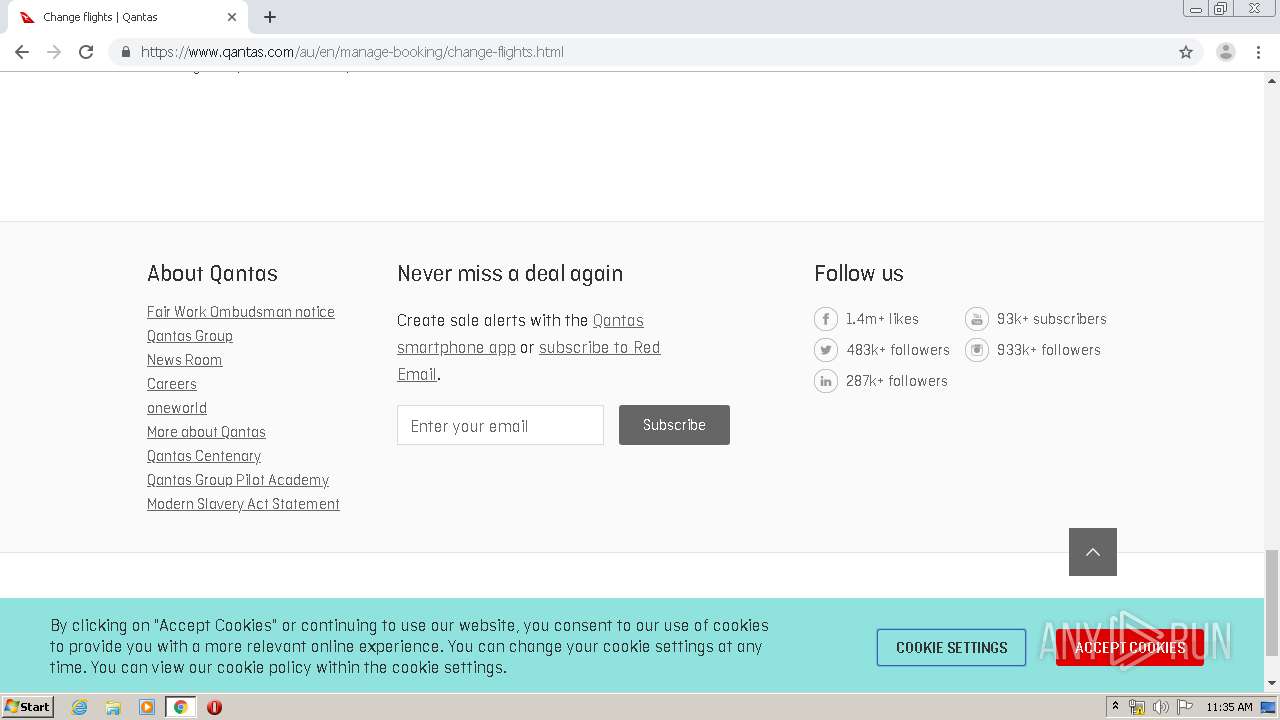Screen dimensions: 1280x720
Task: Reload the Qantas page
Action: [x=86, y=52]
